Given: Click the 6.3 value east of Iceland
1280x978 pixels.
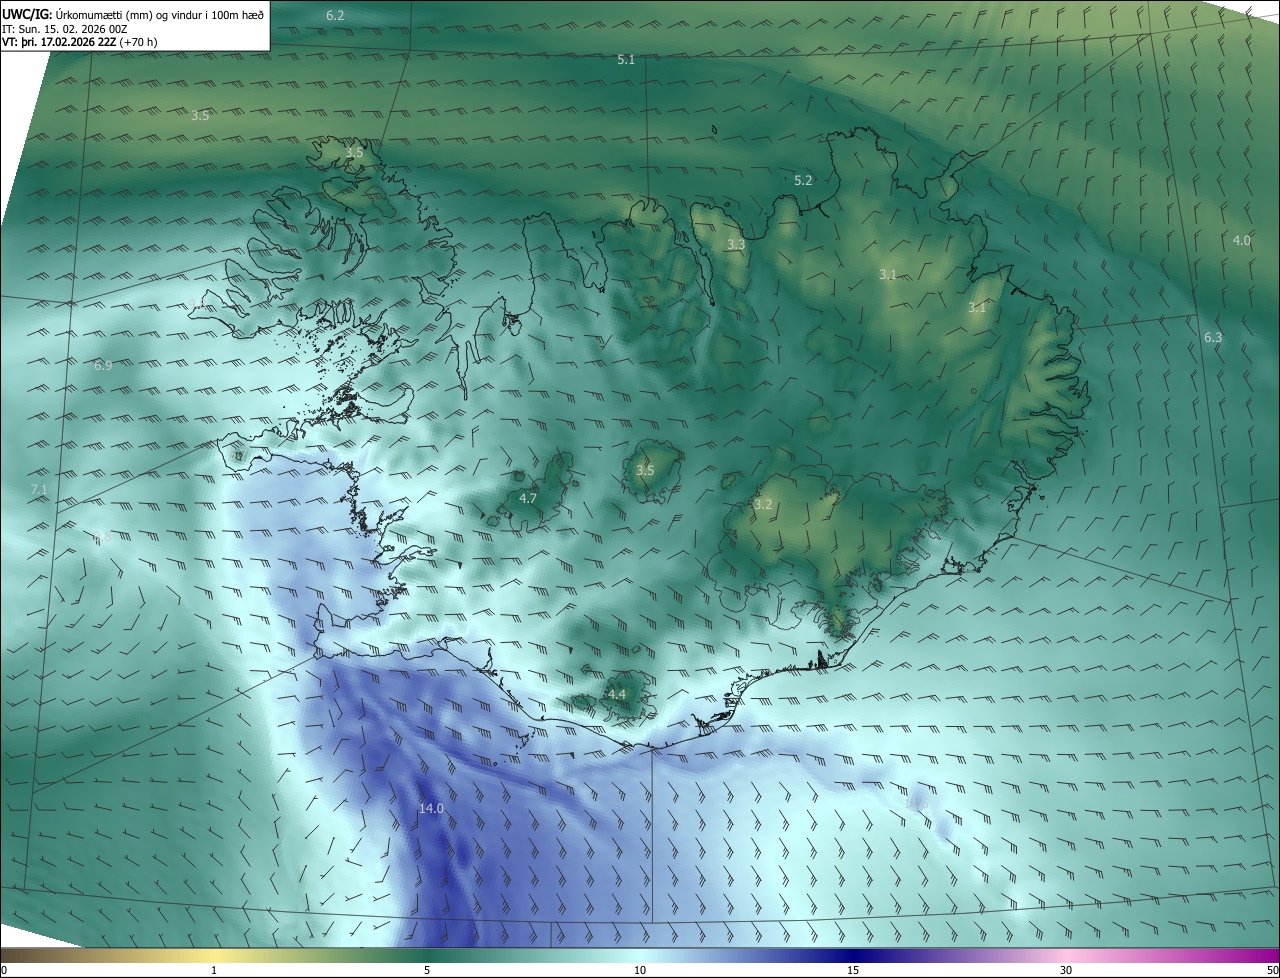Looking at the screenshot, I should click(x=1213, y=338).
